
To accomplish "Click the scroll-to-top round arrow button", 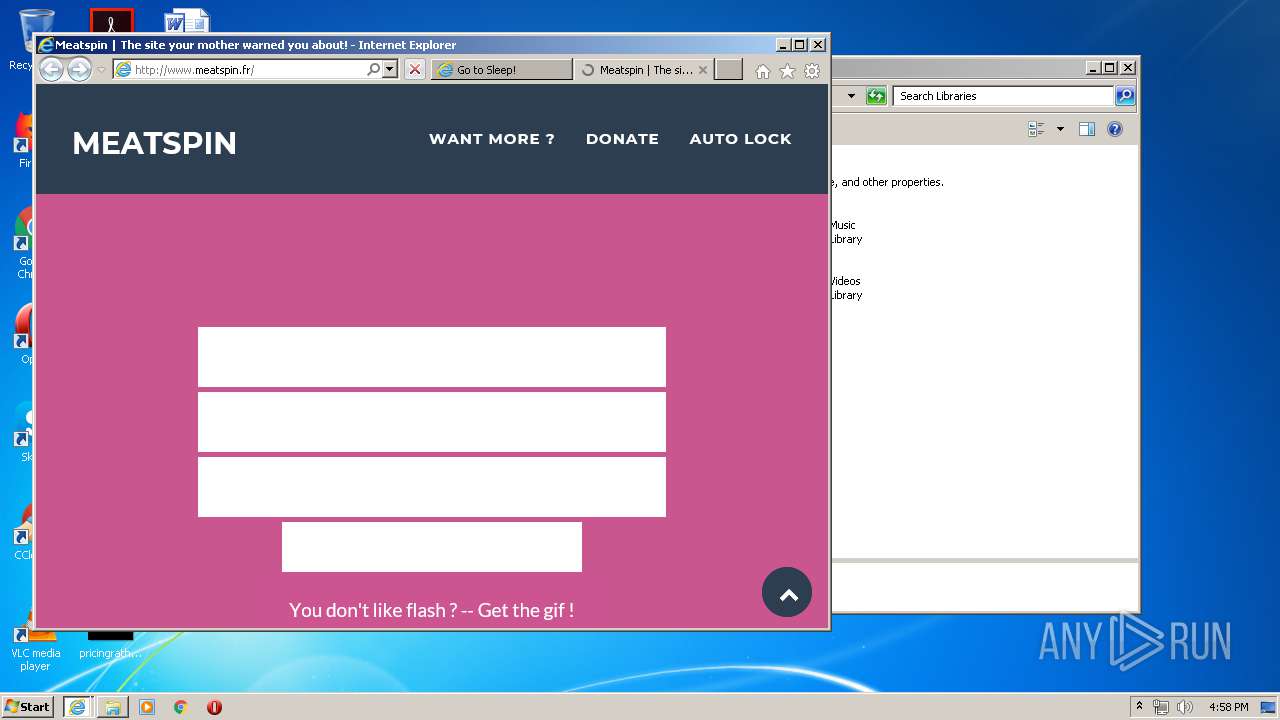I will [x=787, y=592].
